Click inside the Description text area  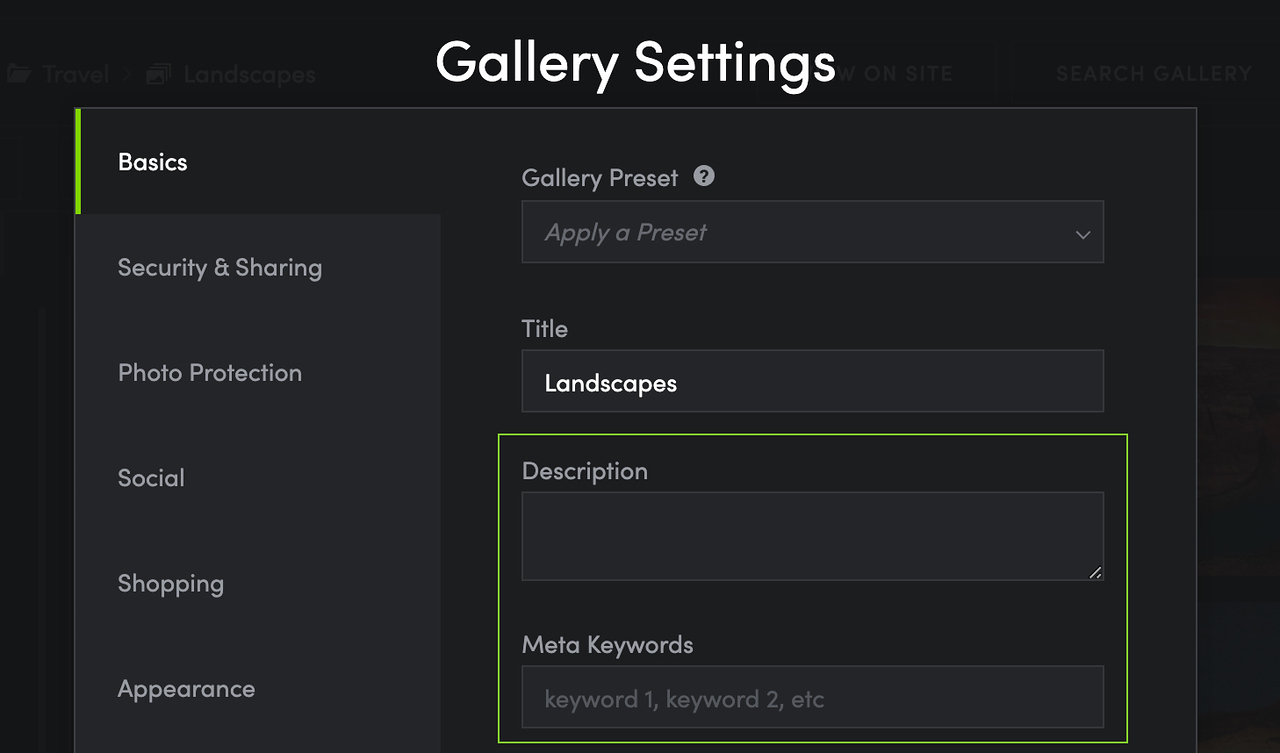tap(812, 536)
